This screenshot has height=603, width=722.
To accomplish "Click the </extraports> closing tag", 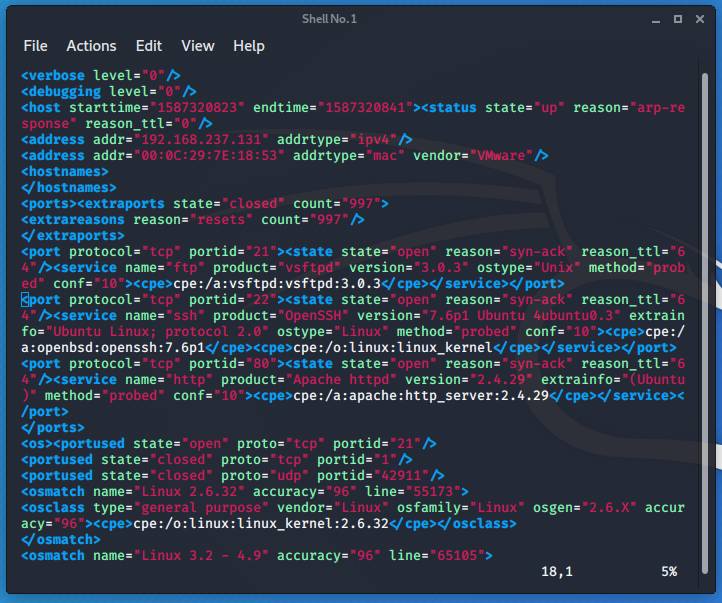I will click(x=73, y=236).
